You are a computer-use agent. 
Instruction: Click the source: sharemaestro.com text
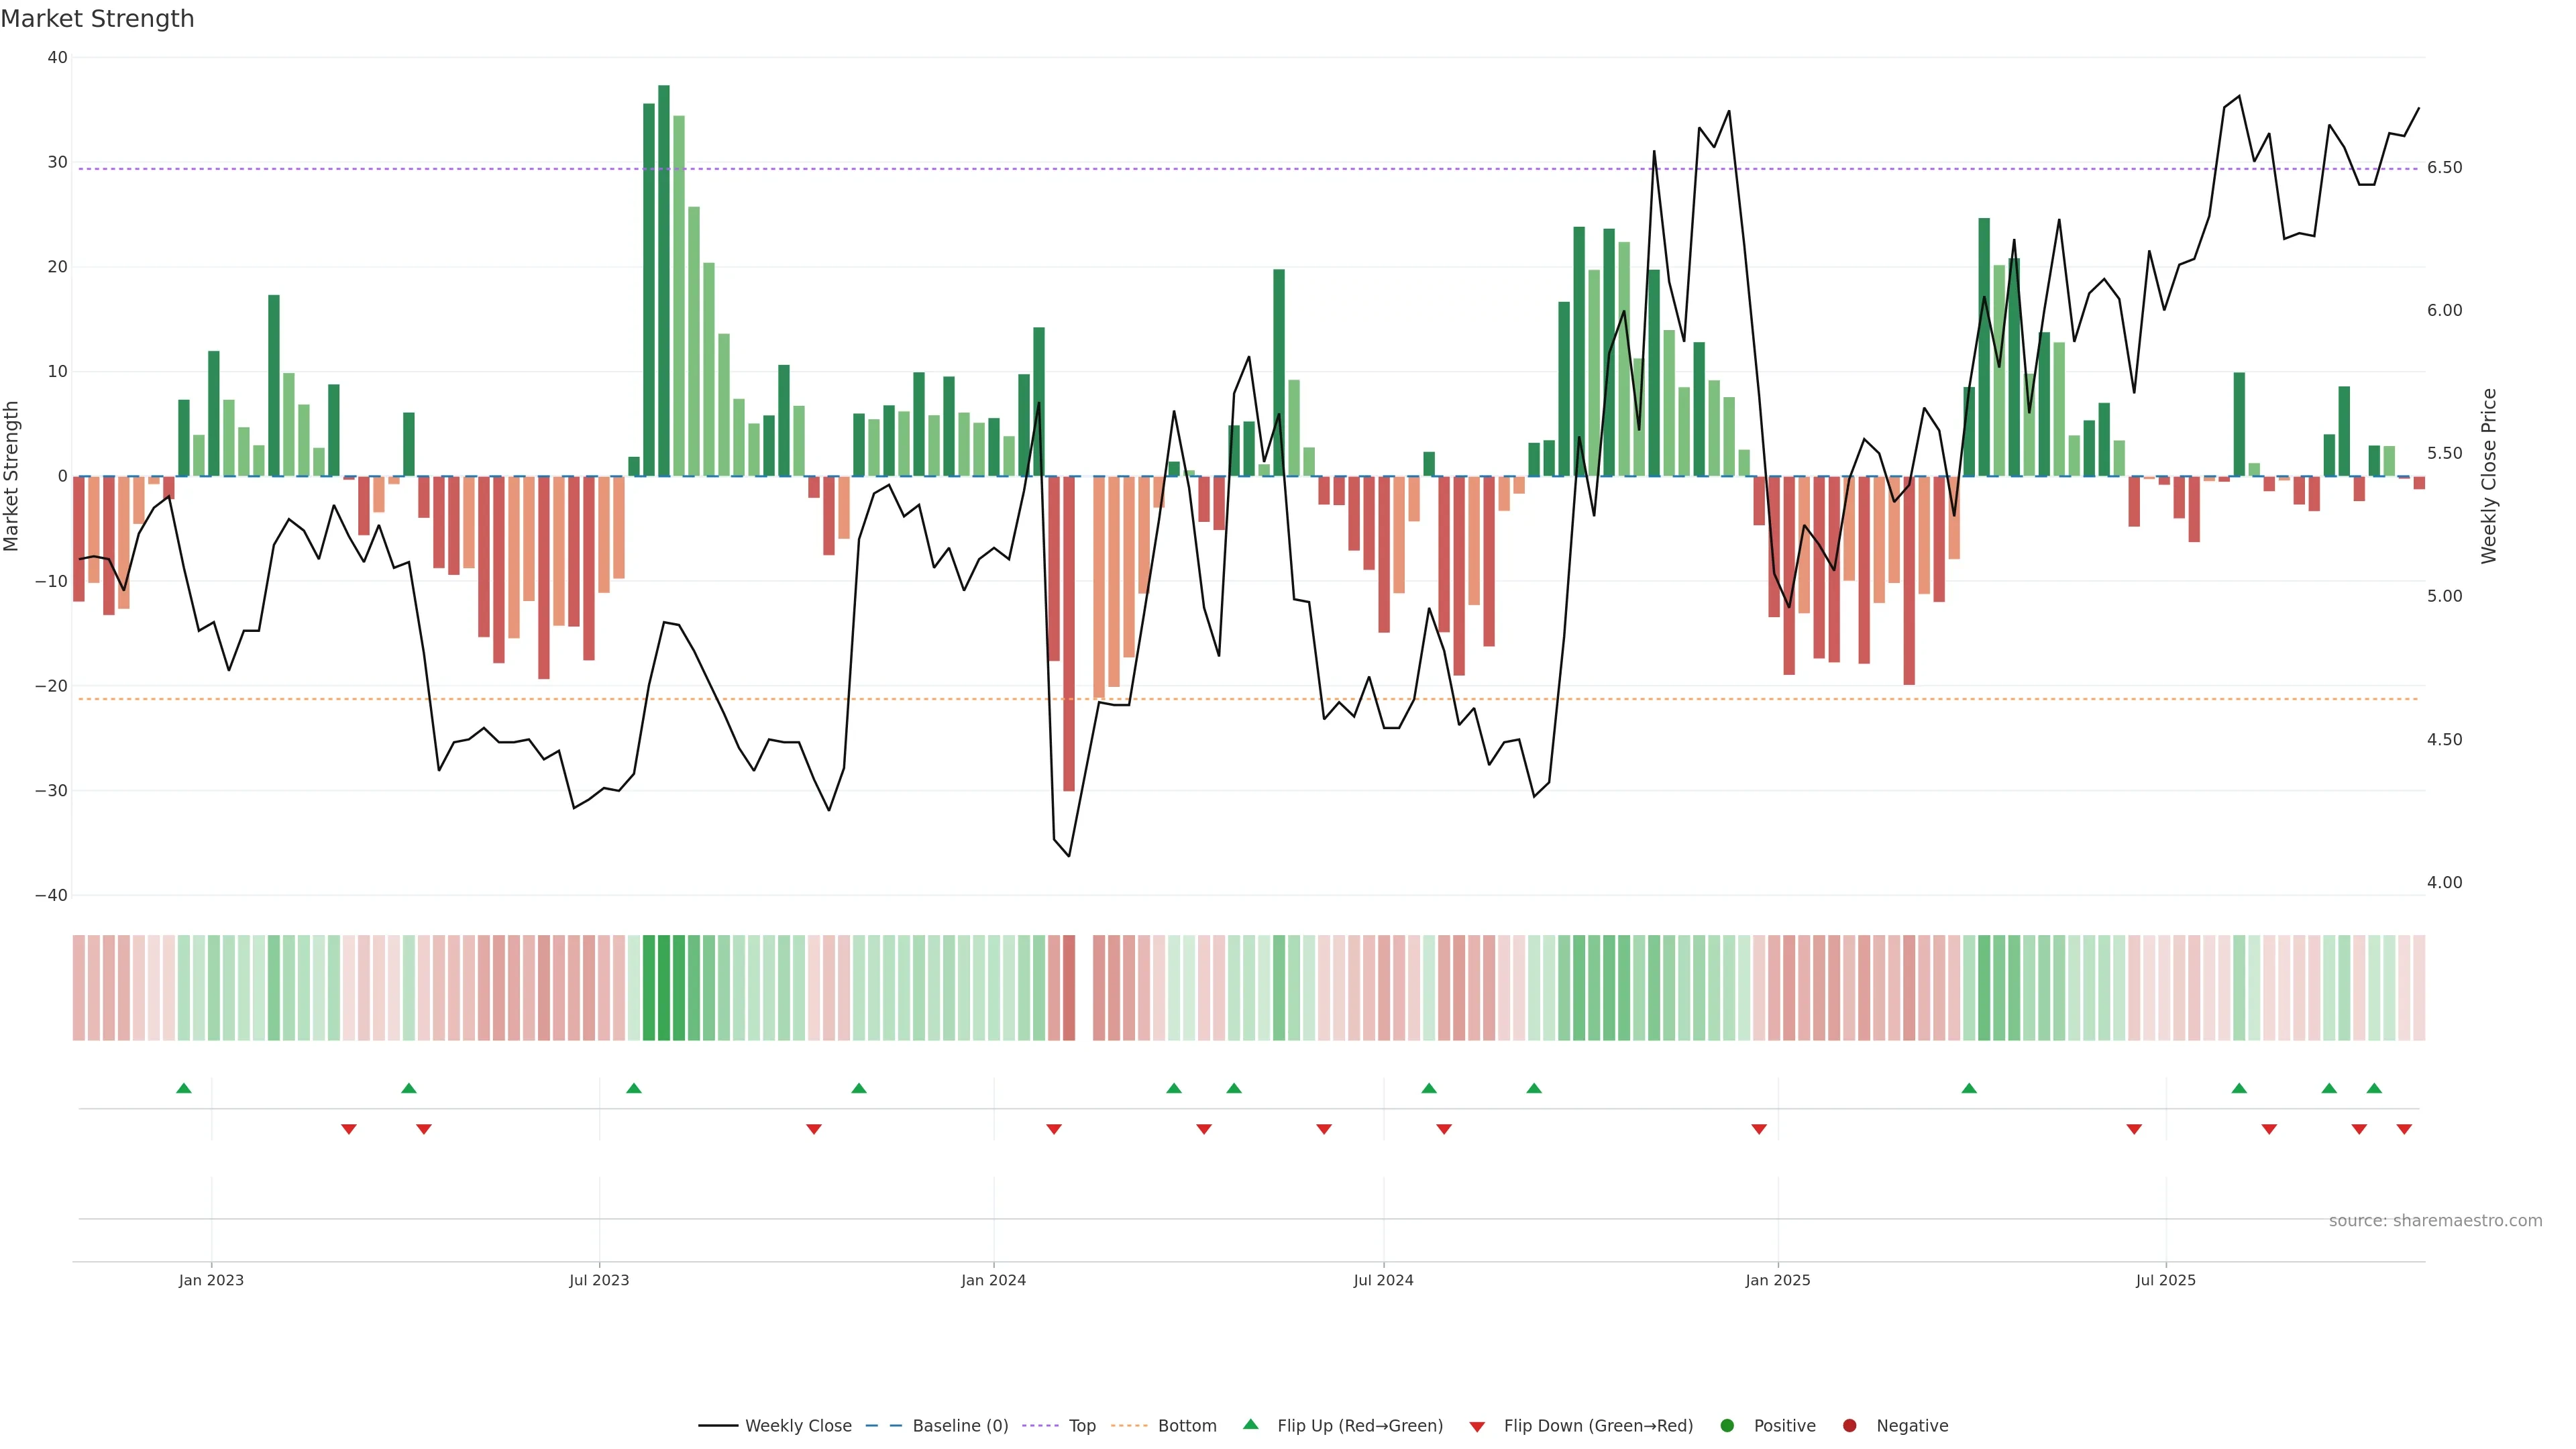pos(2435,1220)
